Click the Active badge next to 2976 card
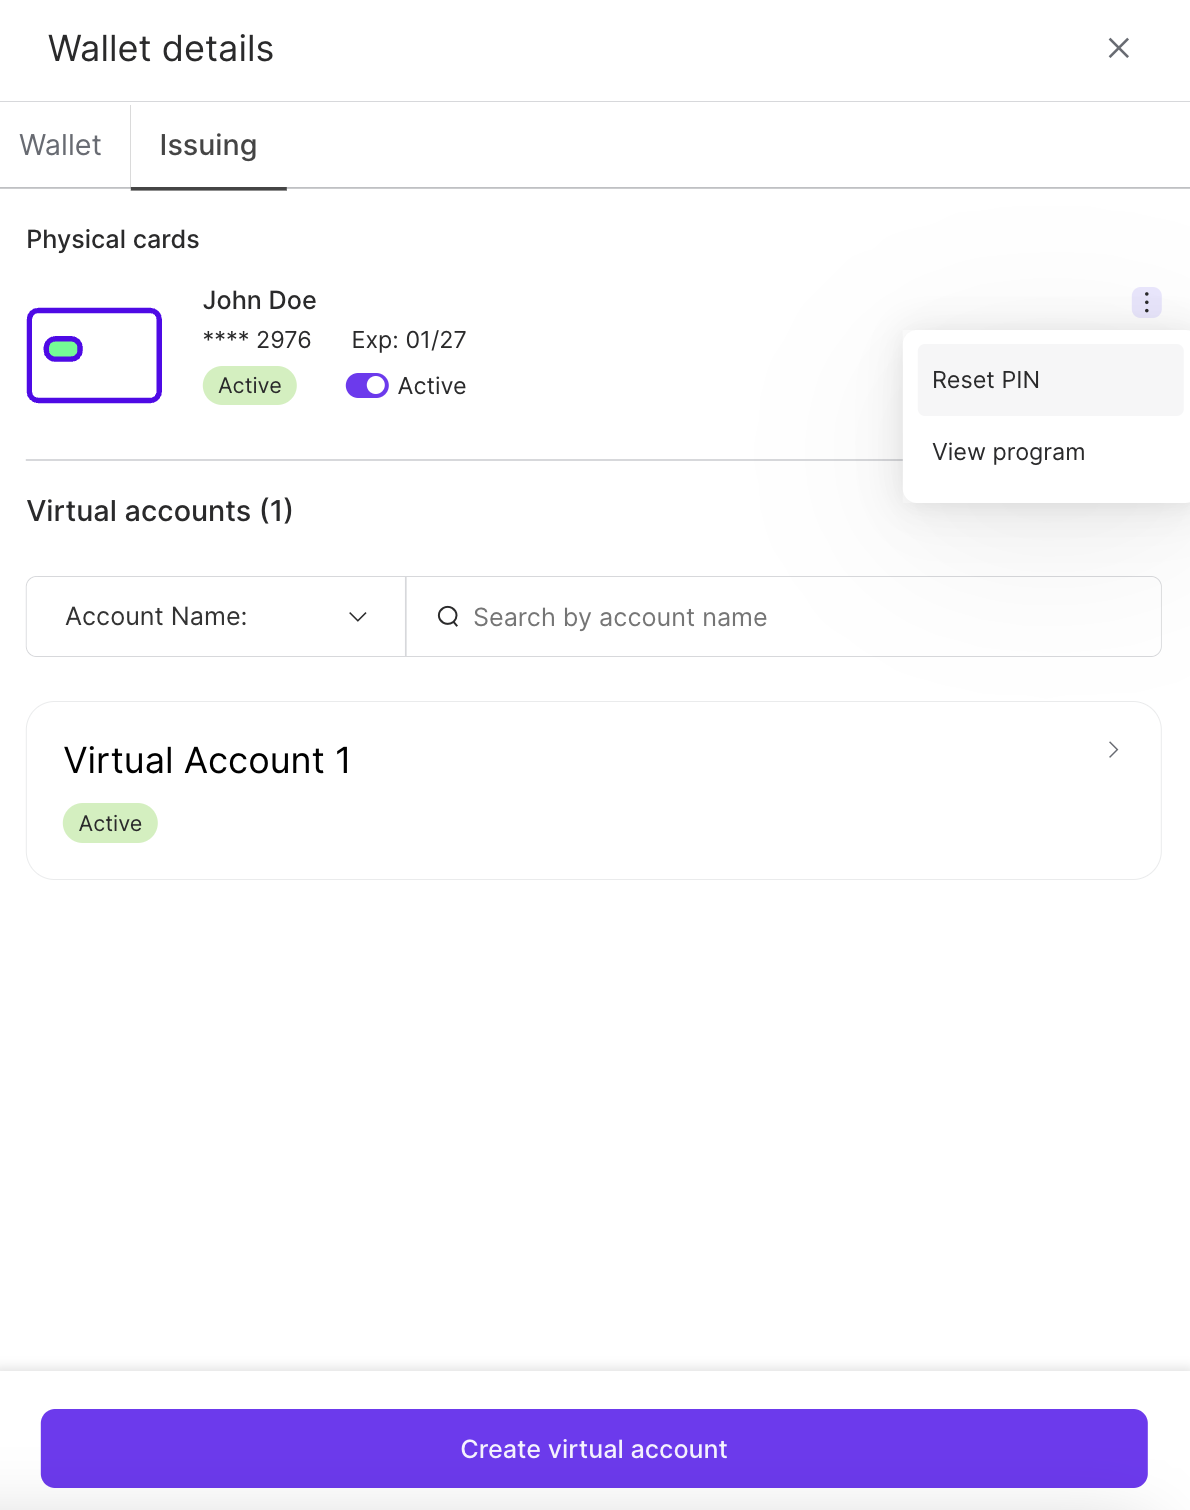Viewport: 1190px width, 1510px height. click(x=249, y=385)
